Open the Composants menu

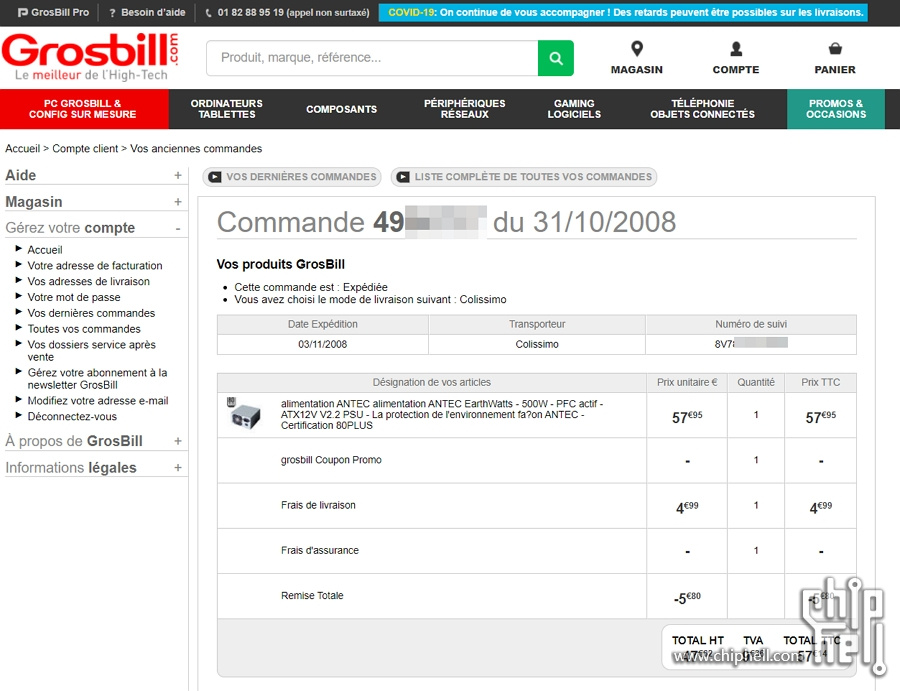[342, 109]
